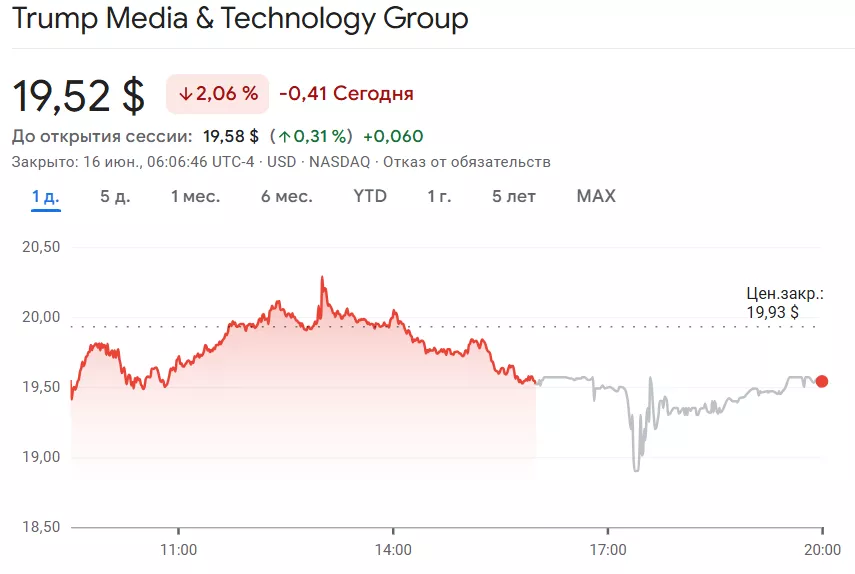Open the 1 мес. chart range
This screenshot has width=855, height=574.
195,196
